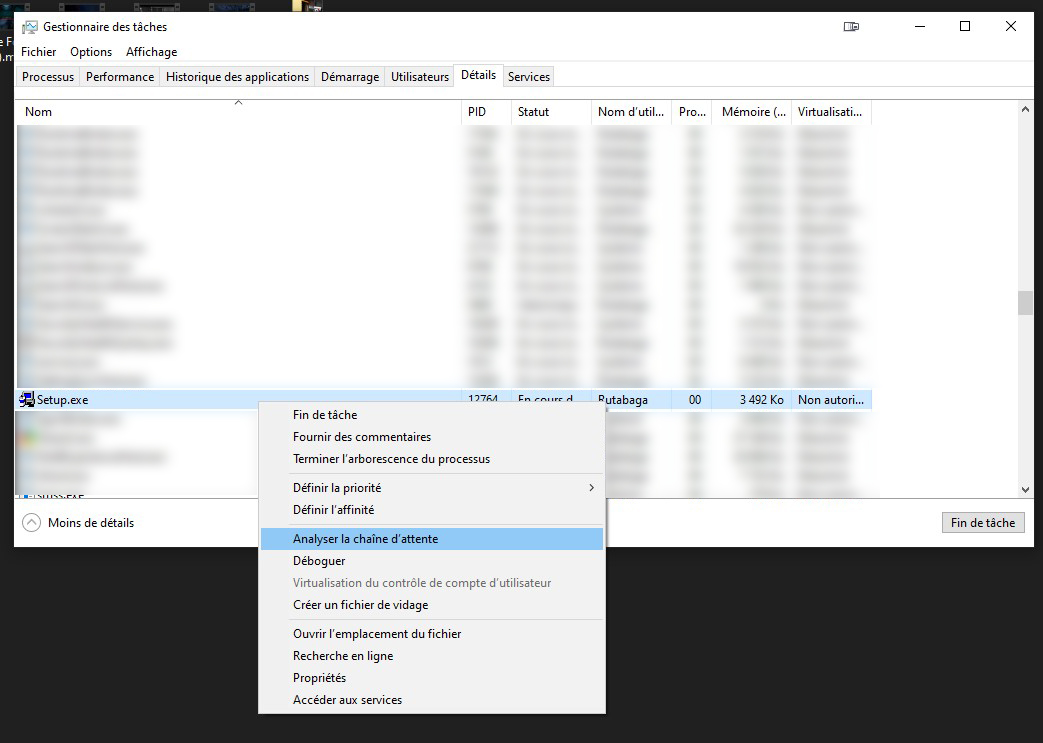Open the Fichier menu
Screen dimensions: 1043x743
(x=39, y=52)
